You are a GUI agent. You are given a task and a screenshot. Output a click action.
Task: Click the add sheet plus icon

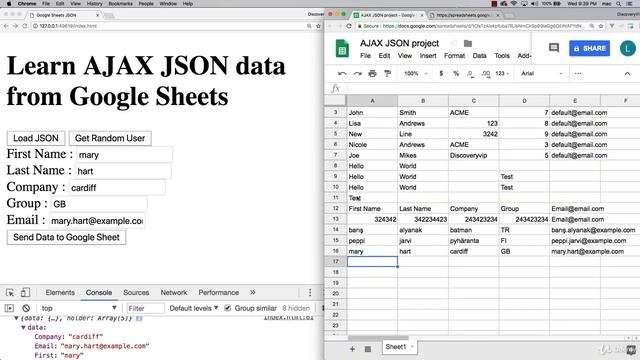(352, 349)
